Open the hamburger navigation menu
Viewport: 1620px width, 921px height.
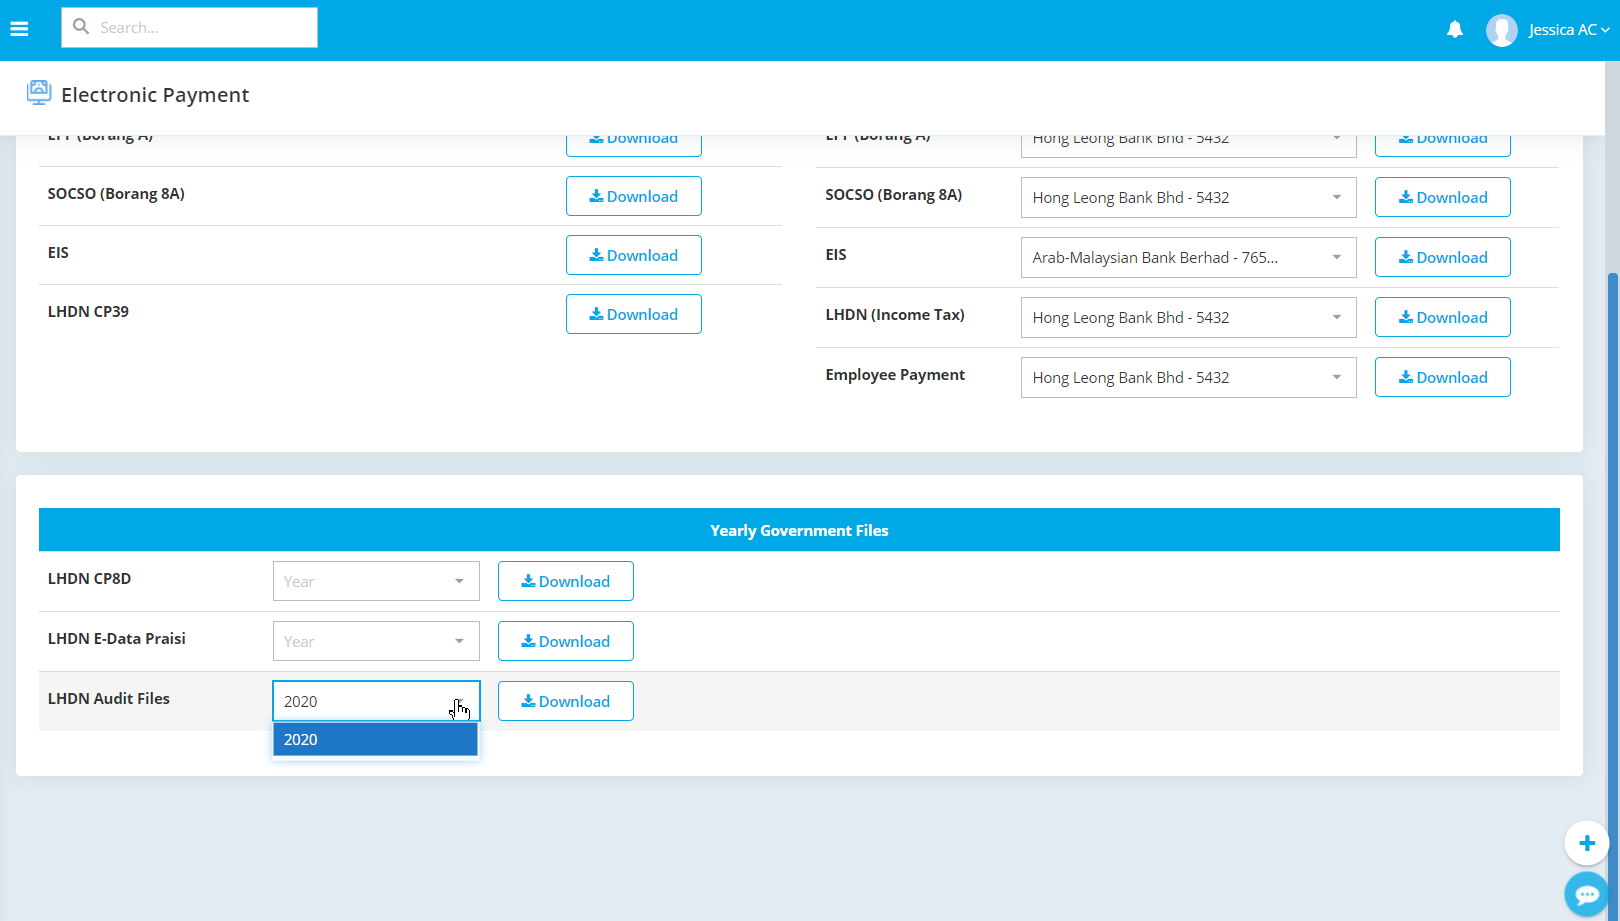(19, 29)
